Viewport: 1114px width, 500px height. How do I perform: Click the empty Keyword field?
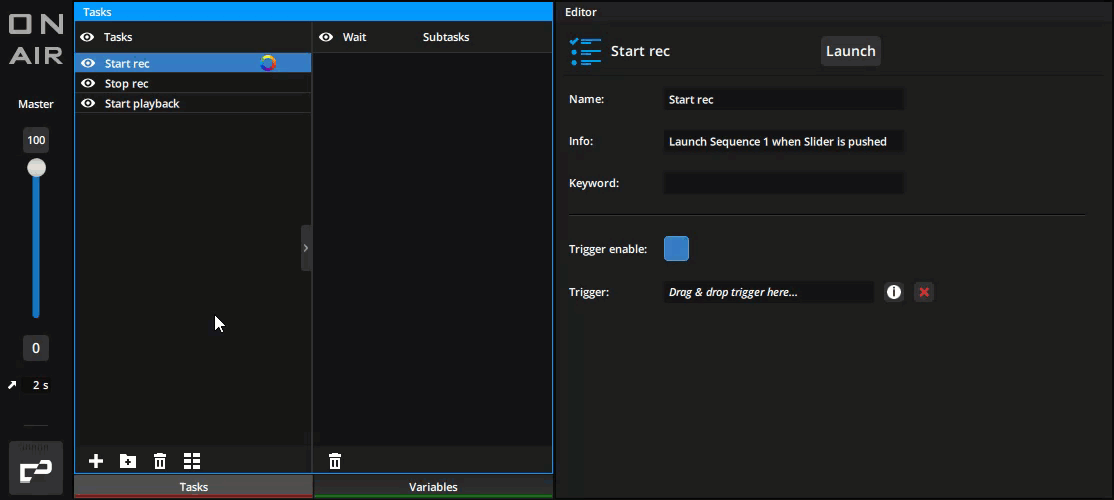(x=784, y=183)
